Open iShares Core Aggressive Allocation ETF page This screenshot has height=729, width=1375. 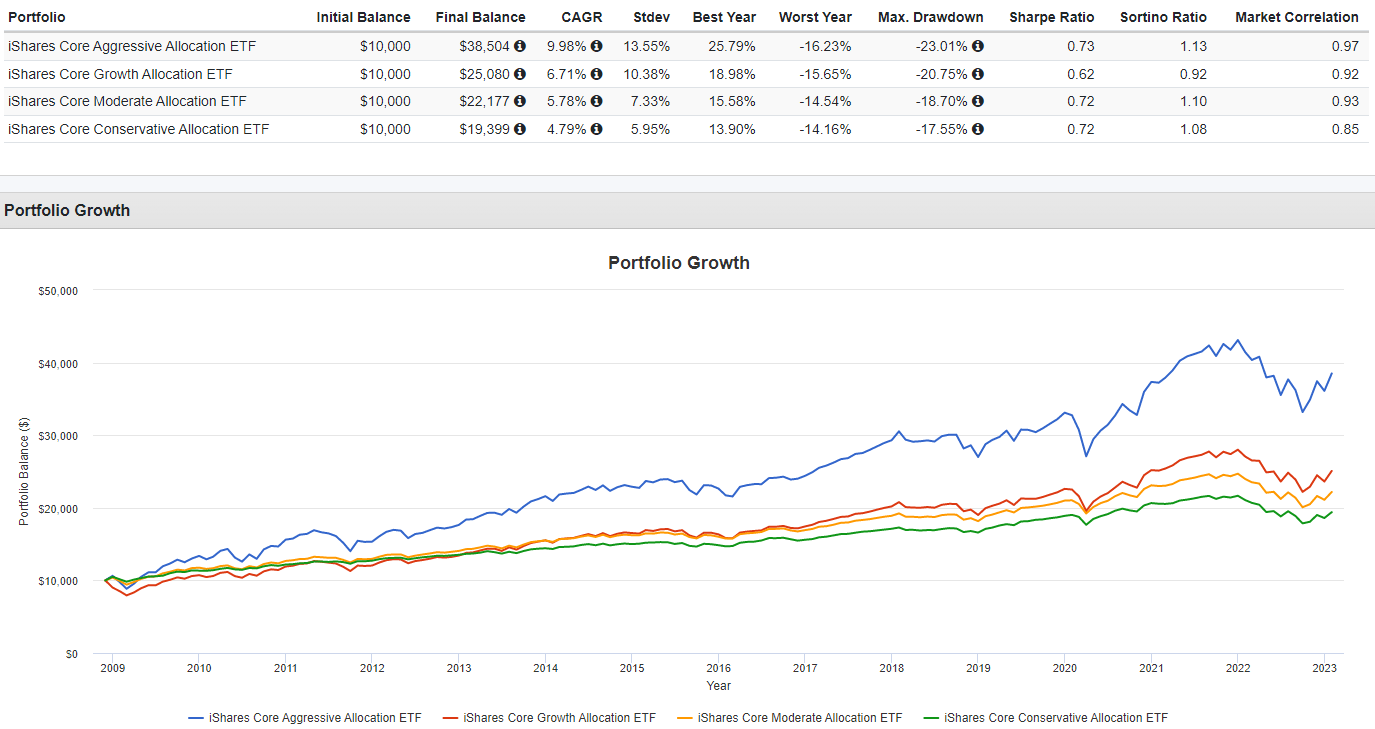[130, 45]
